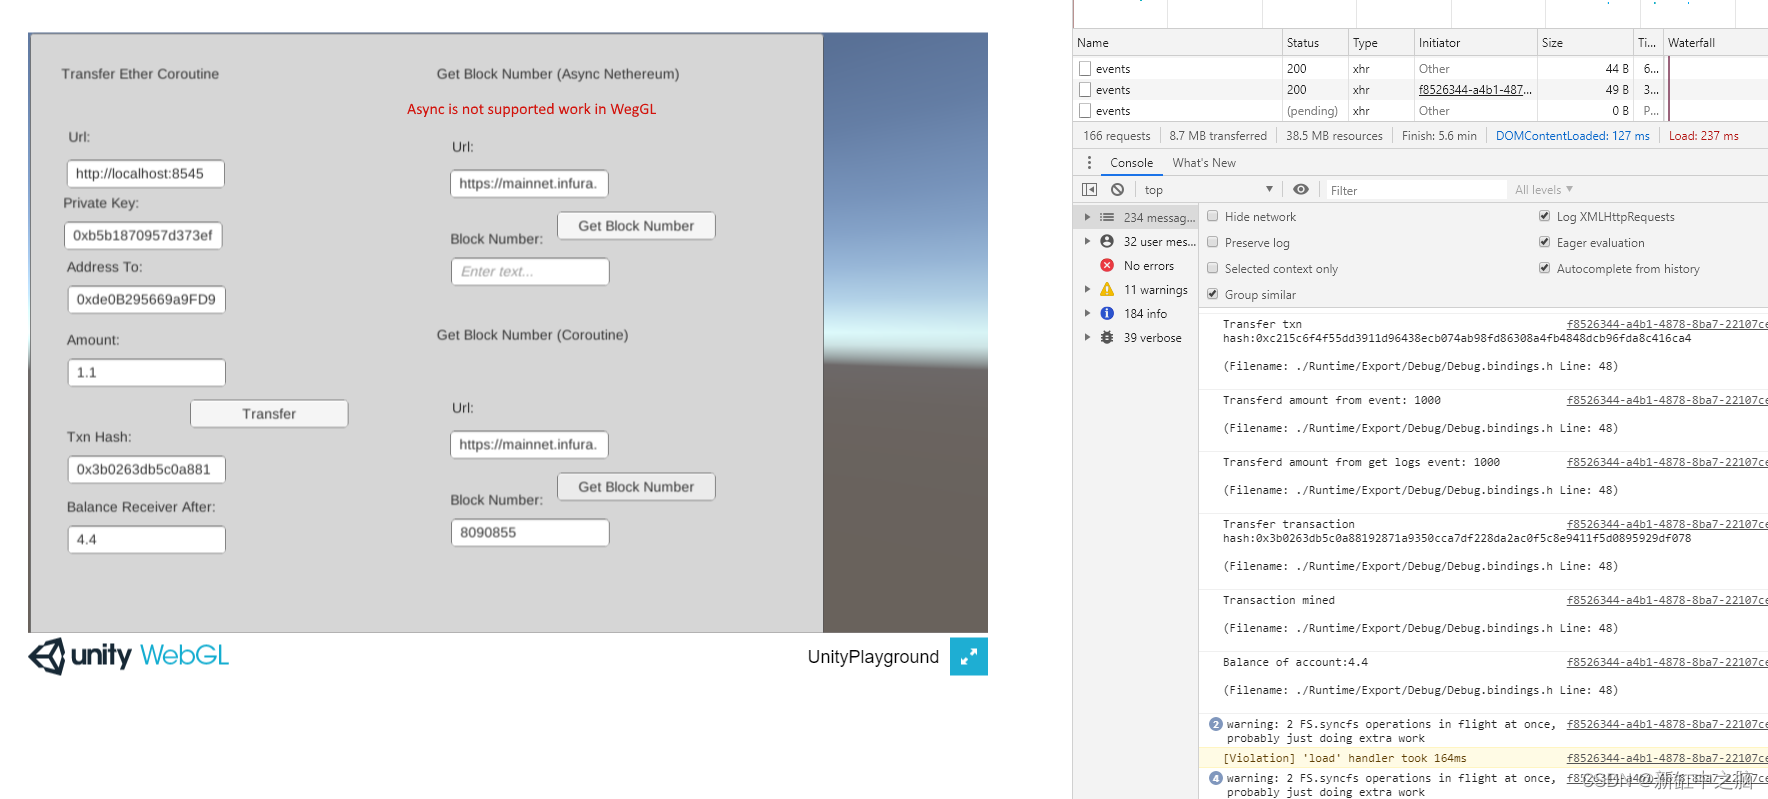Click the Private Key input field
Viewport: 1768px width, 799px height.
144,235
